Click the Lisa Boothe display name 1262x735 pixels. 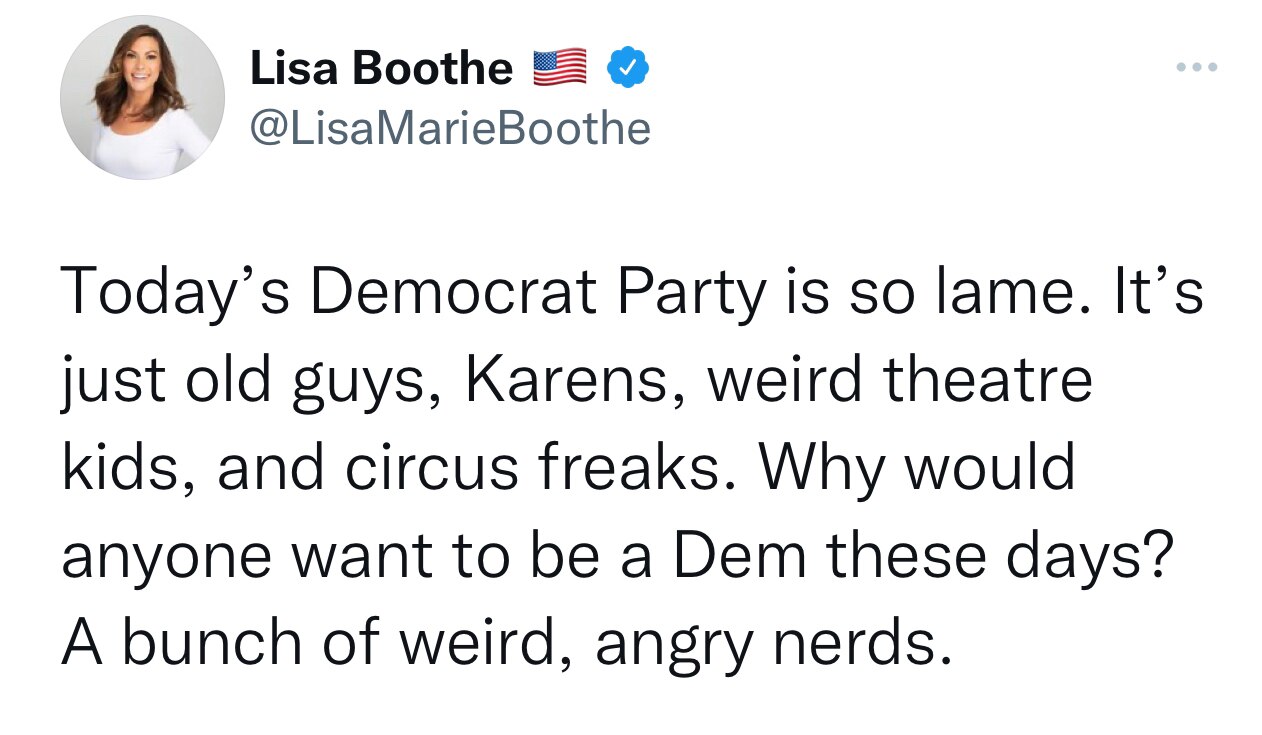(380, 68)
